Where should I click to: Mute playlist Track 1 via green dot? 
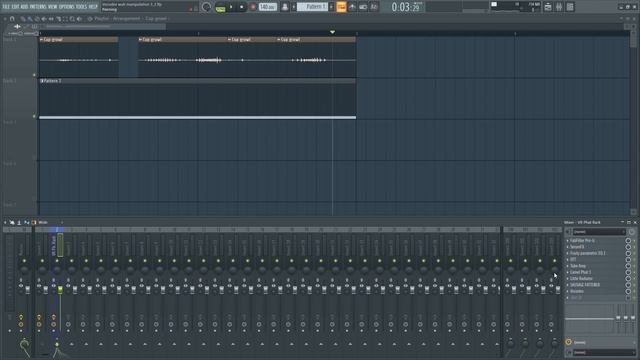pyautogui.click(x=34, y=75)
